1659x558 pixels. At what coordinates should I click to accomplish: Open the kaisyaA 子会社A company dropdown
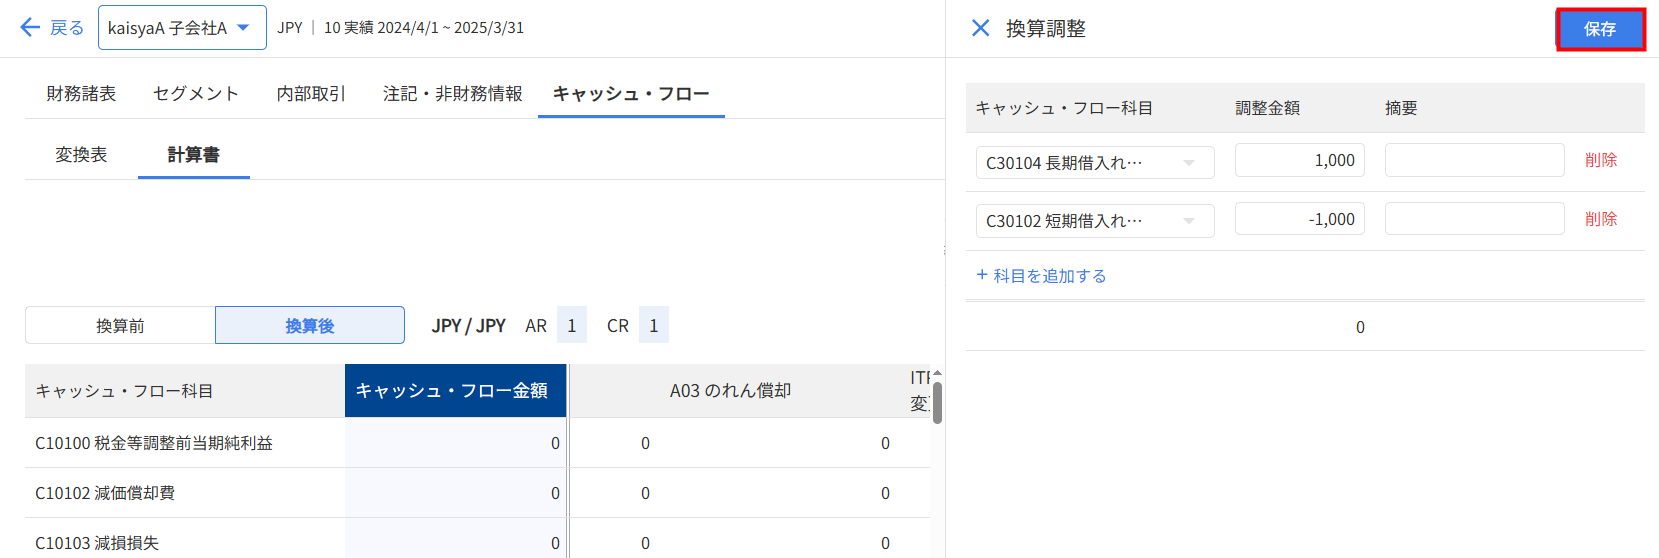[181, 28]
